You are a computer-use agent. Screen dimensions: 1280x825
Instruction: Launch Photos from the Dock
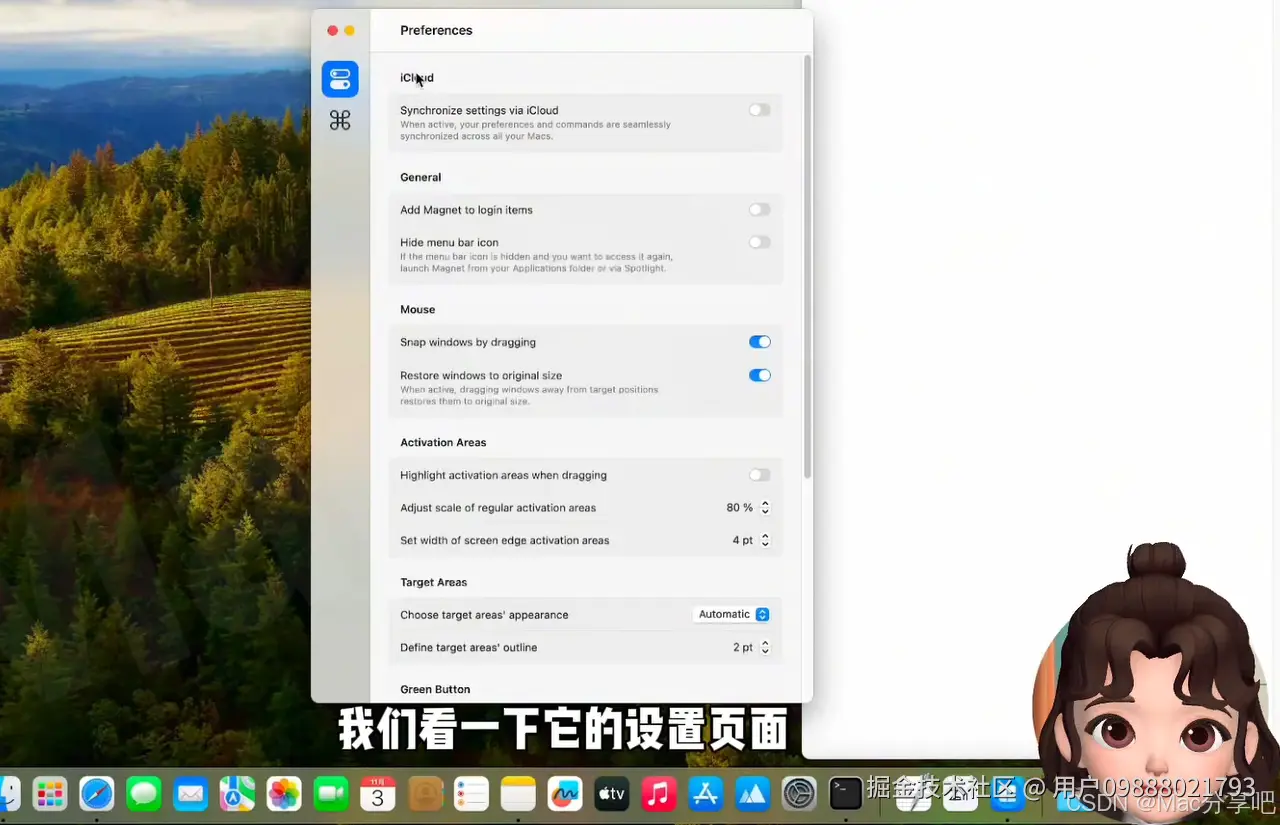tap(284, 795)
